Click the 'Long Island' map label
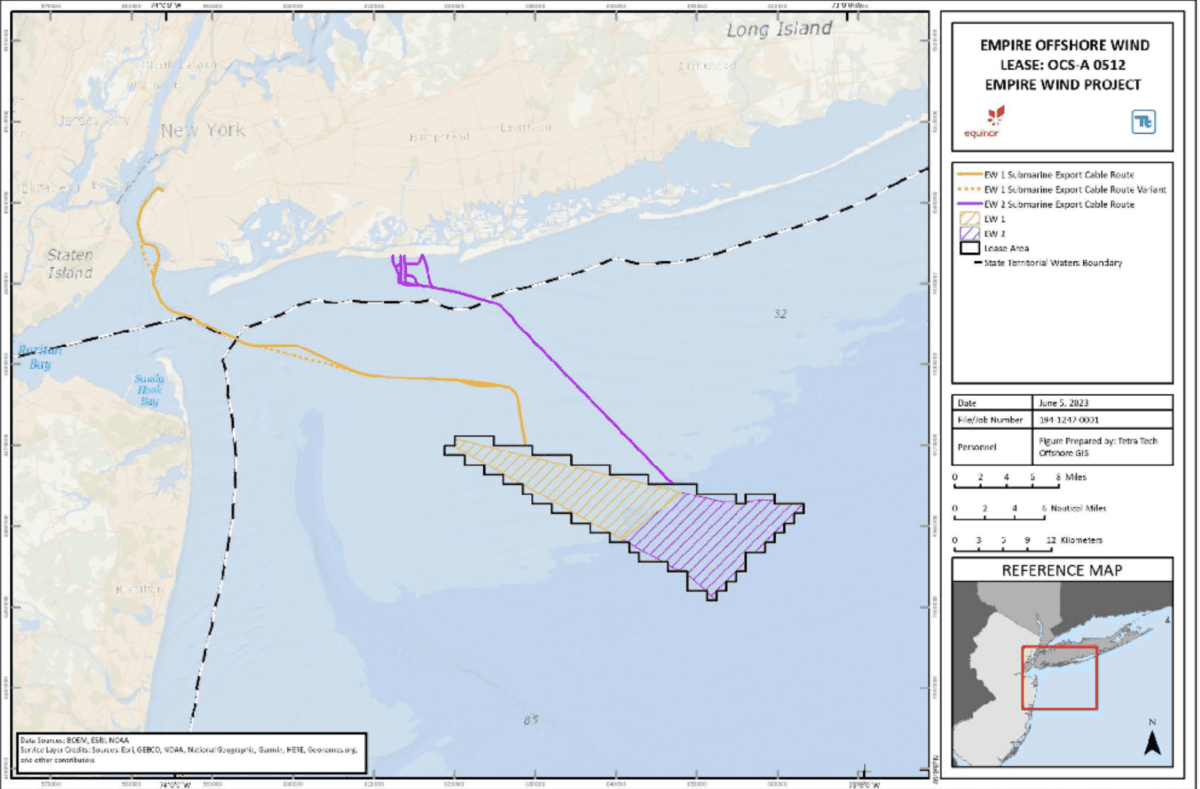The height and width of the screenshot is (789, 1200). tap(779, 29)
